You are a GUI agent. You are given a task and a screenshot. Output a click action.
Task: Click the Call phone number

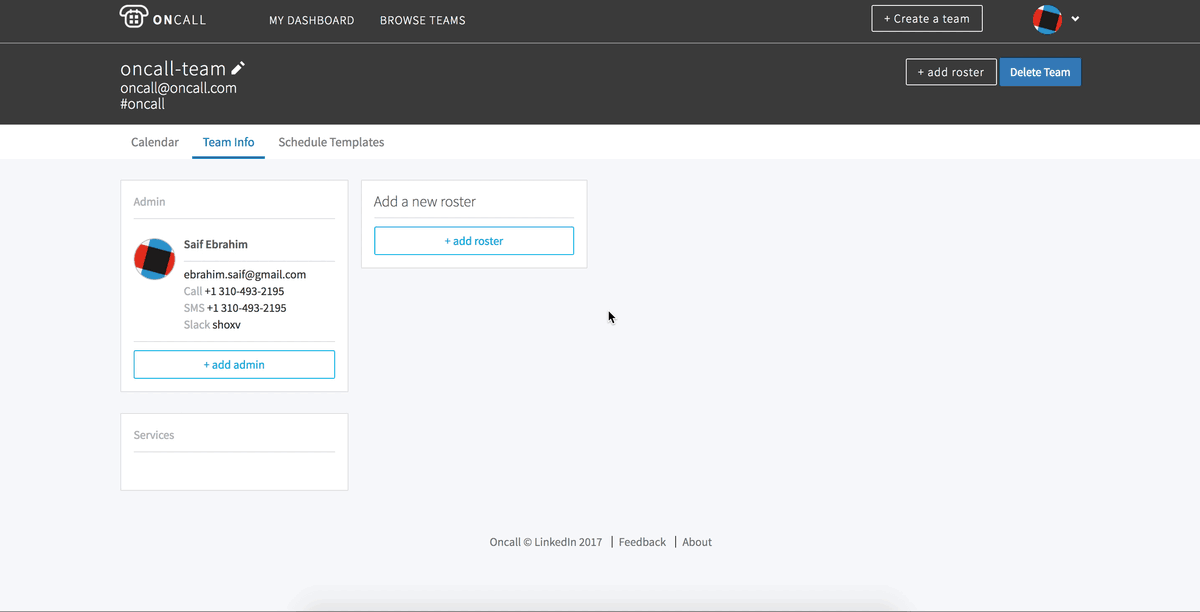[244, 291]
